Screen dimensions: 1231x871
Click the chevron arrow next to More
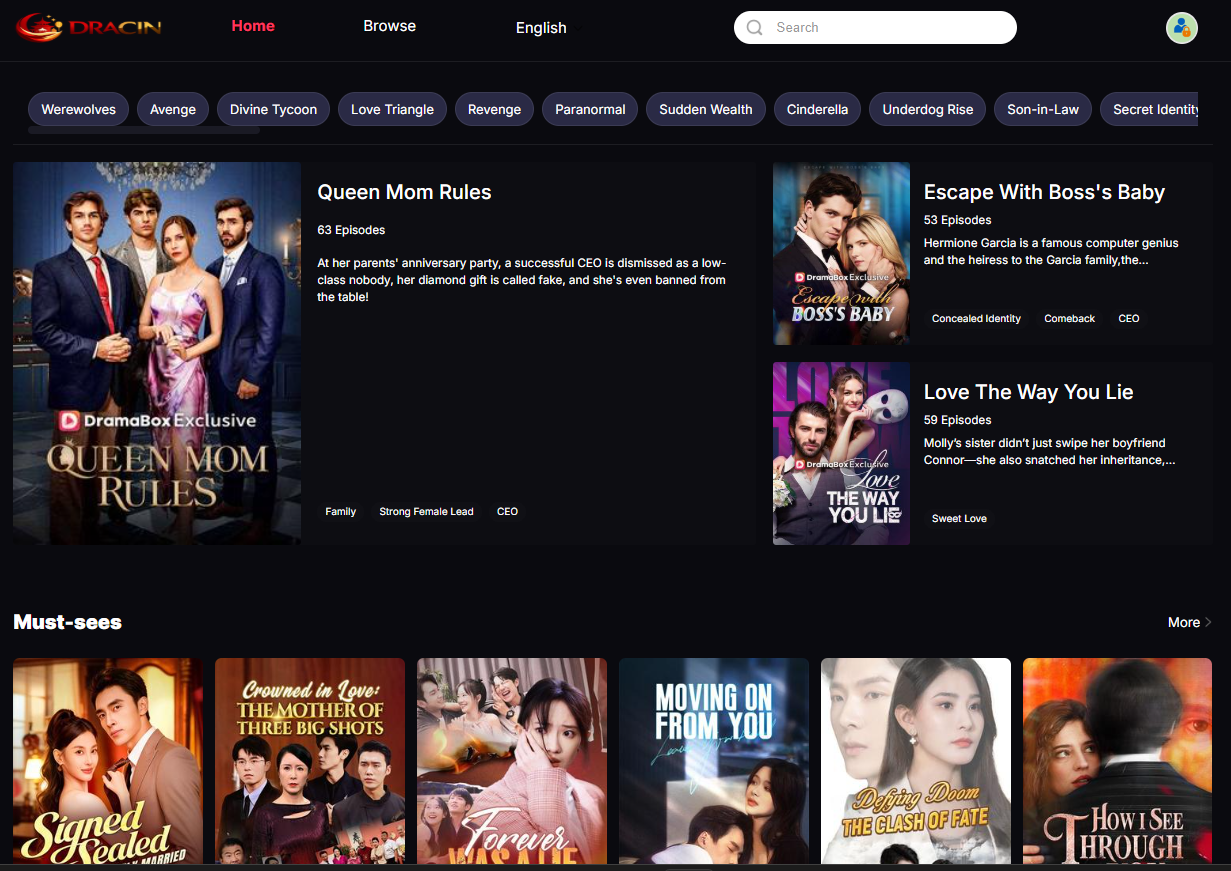click(1208, 622)
